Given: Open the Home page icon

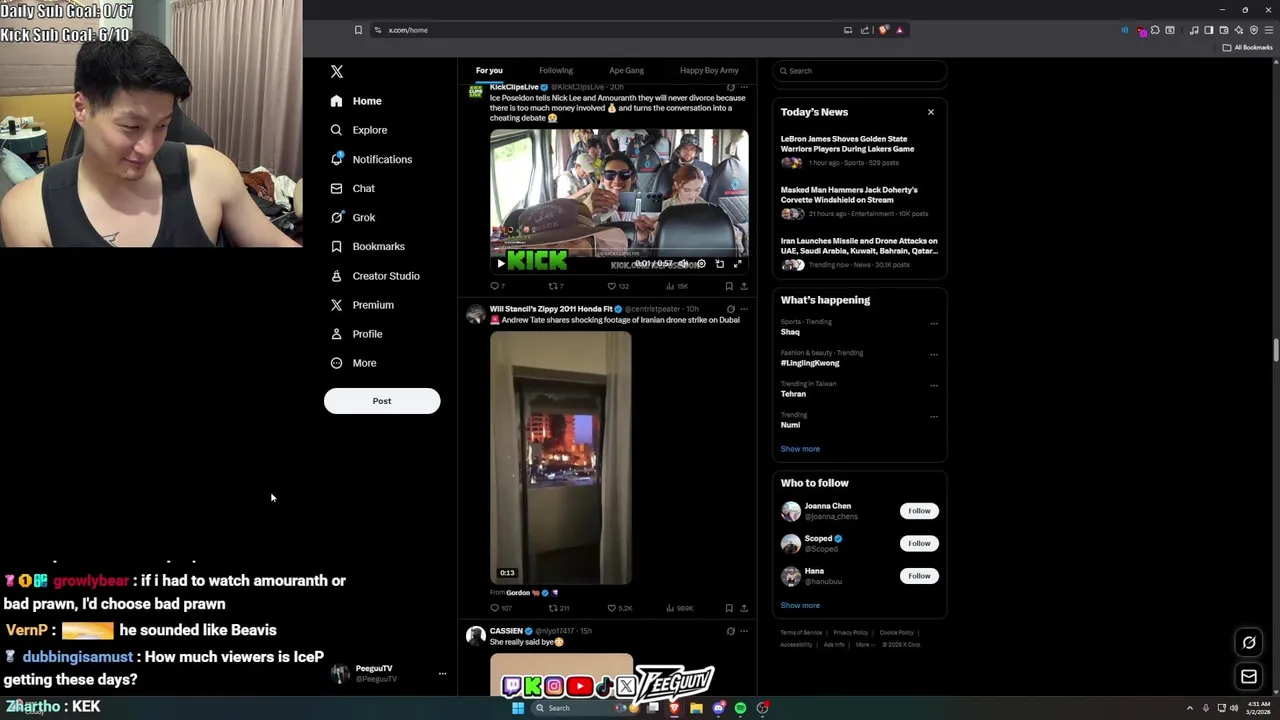Looking at the screenshot, I should pyautogui.click(x=336, y=101).
